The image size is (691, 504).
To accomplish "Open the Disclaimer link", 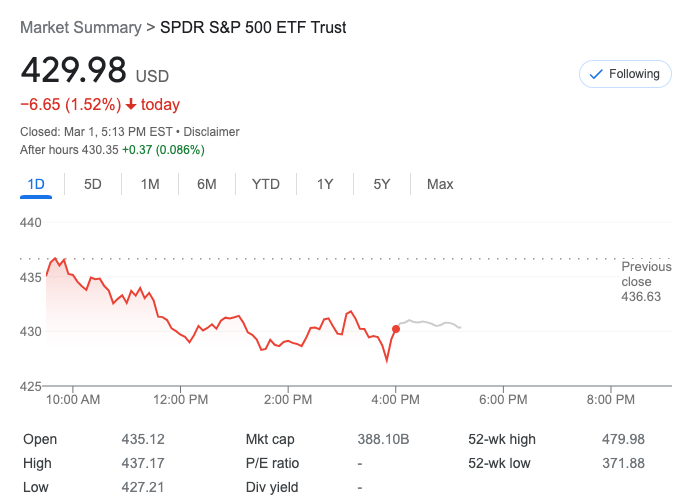I will (x=212, y=132).
